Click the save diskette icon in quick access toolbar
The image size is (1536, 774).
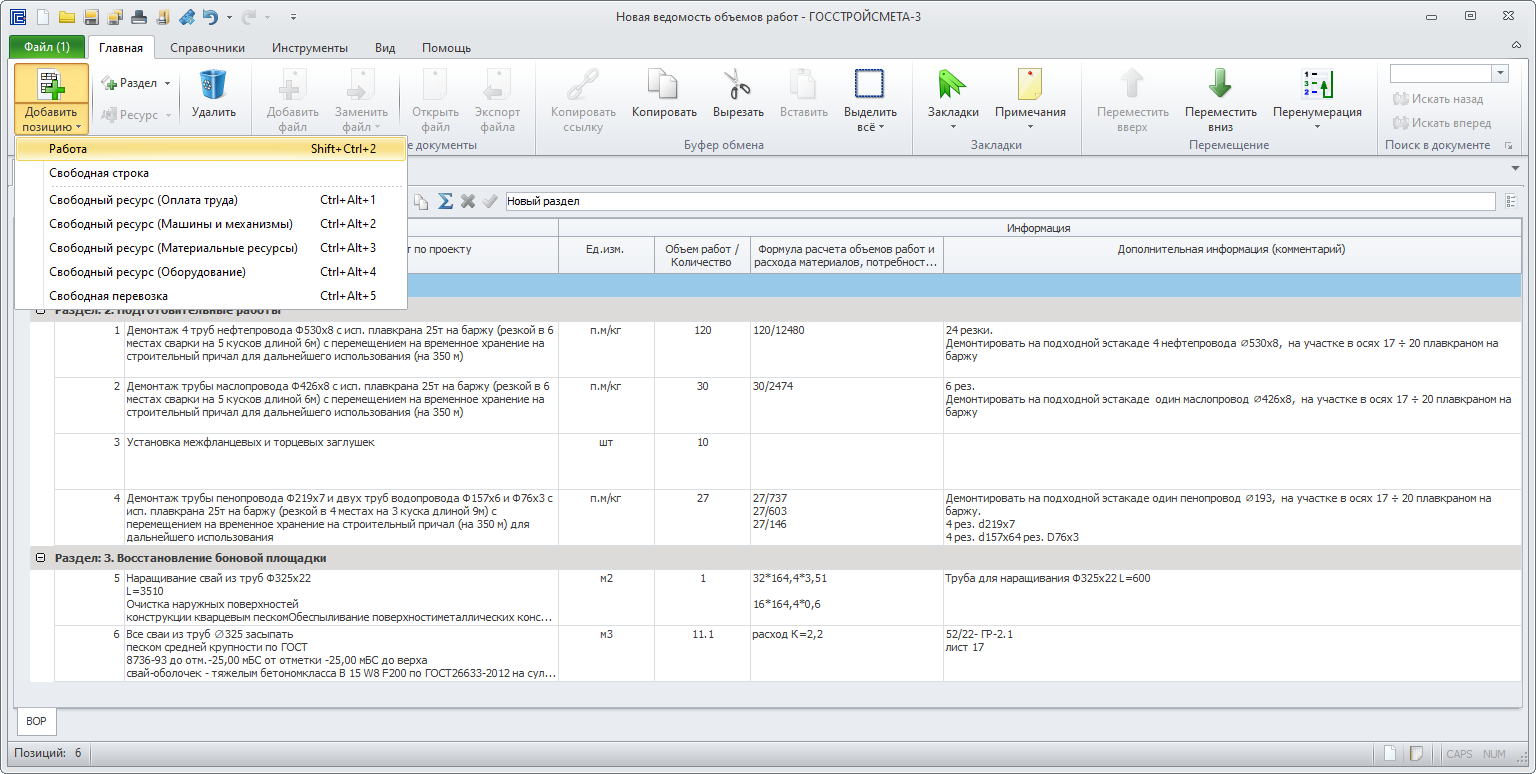(x=91, y=17)
